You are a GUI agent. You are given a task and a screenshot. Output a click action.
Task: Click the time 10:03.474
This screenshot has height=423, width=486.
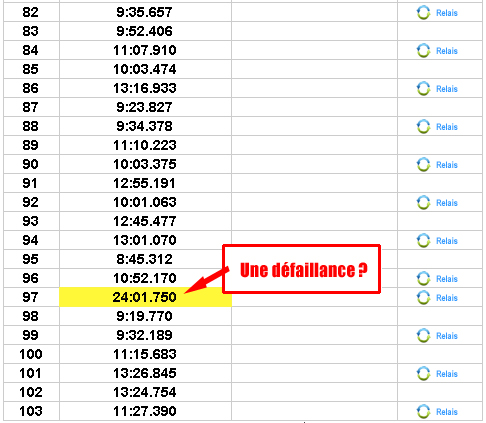(x=144, y=69)
